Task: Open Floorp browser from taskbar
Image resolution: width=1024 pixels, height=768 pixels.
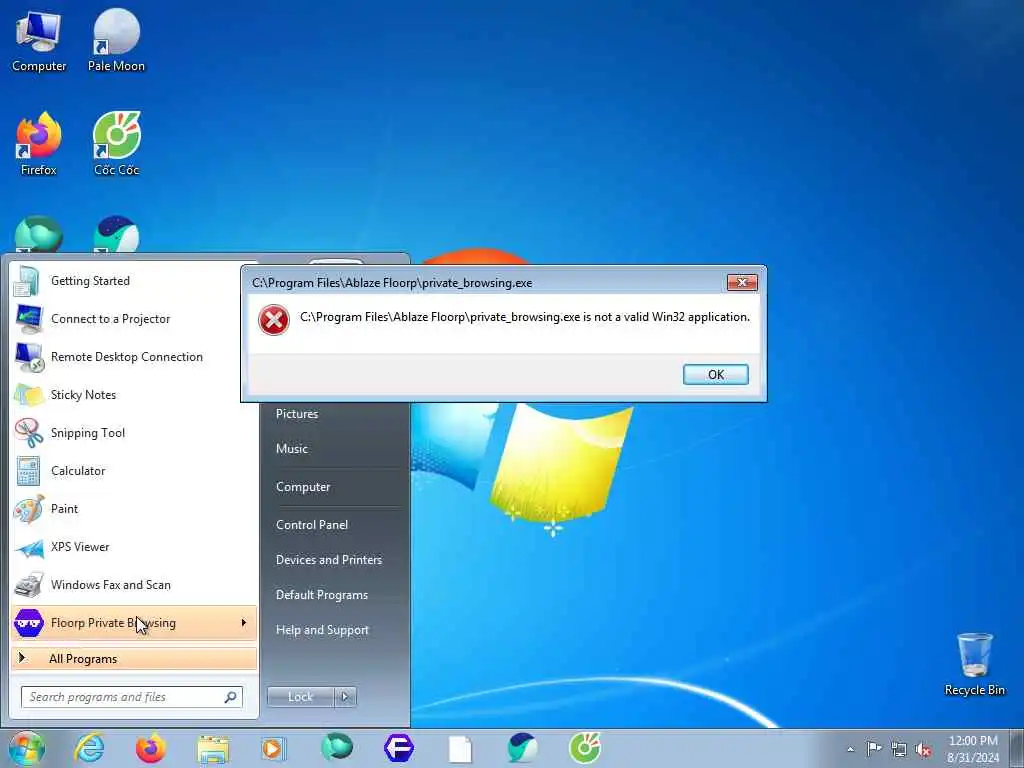Action: pos(398,748)
